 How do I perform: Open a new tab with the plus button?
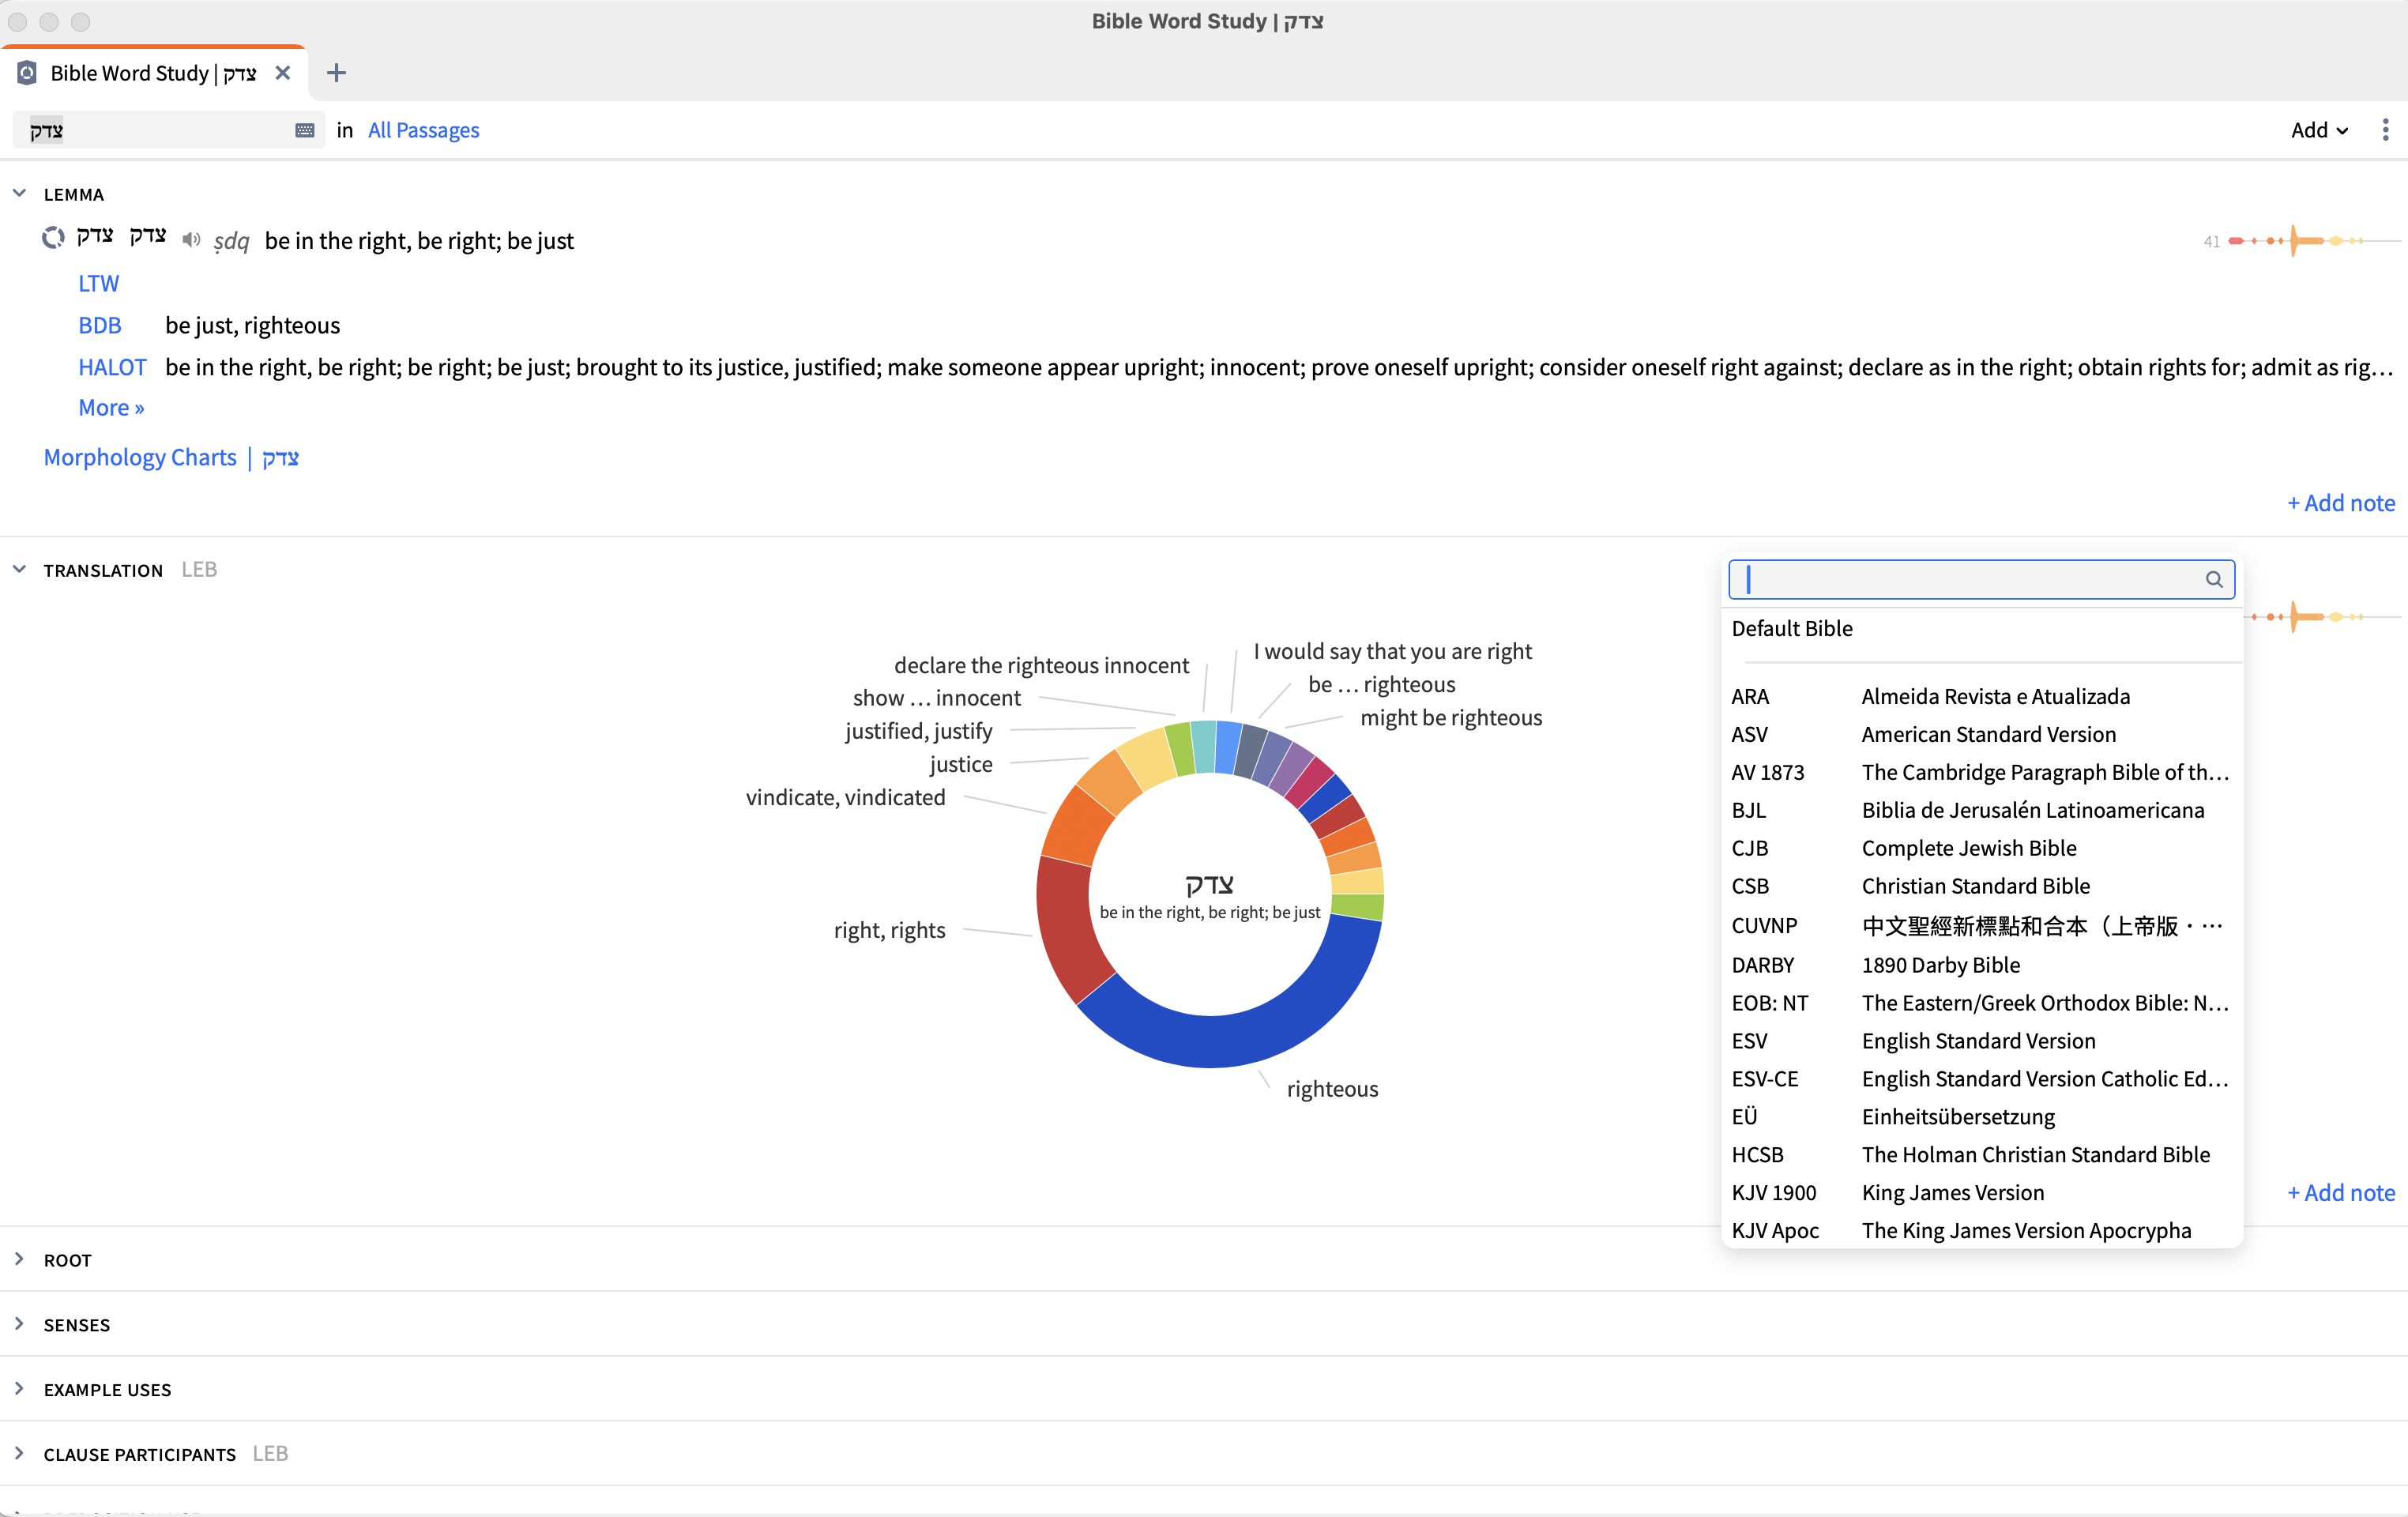click(x=336, y=73)
